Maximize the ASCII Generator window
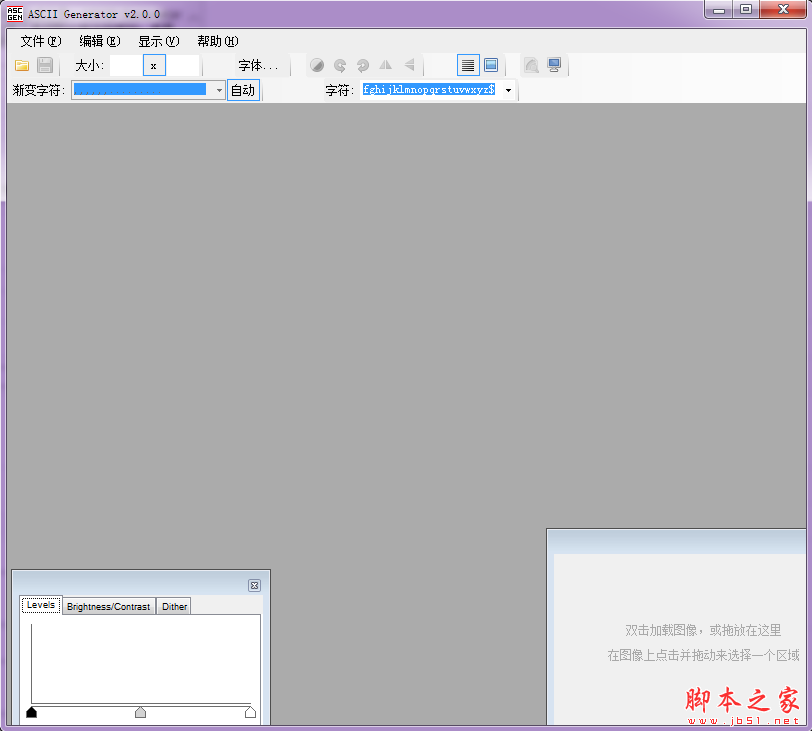The height and width of the screenshot is (732, 812). point(746,10)
